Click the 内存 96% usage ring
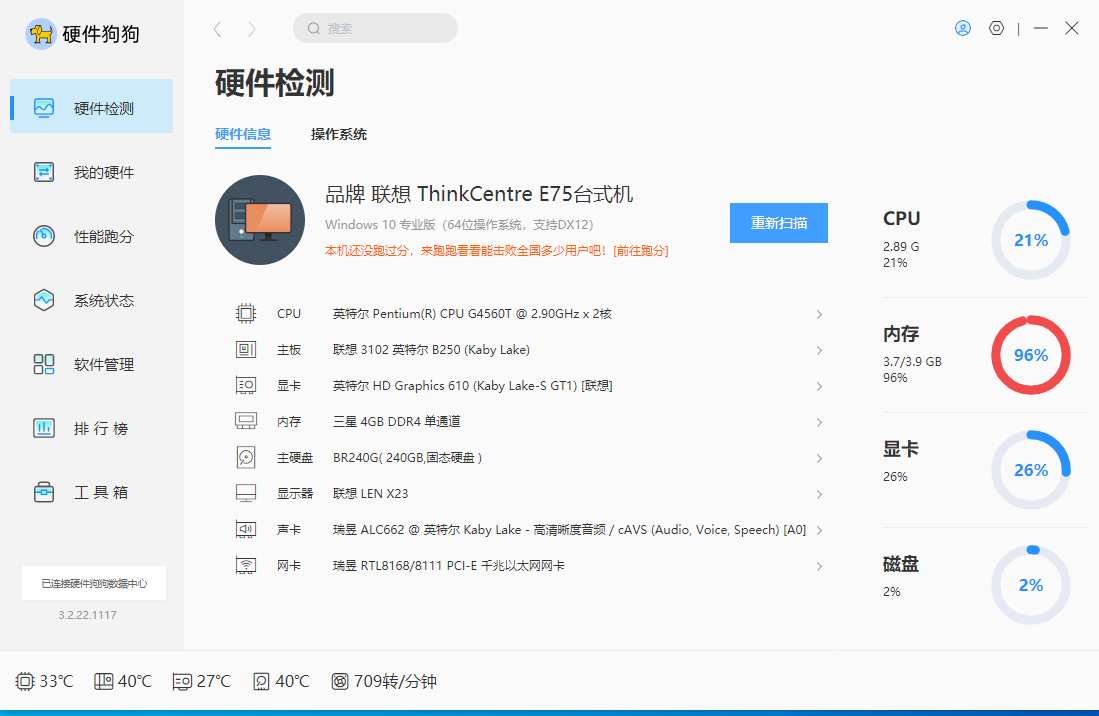Viewport: 1099px width, 716px height. click(1030, 355)
